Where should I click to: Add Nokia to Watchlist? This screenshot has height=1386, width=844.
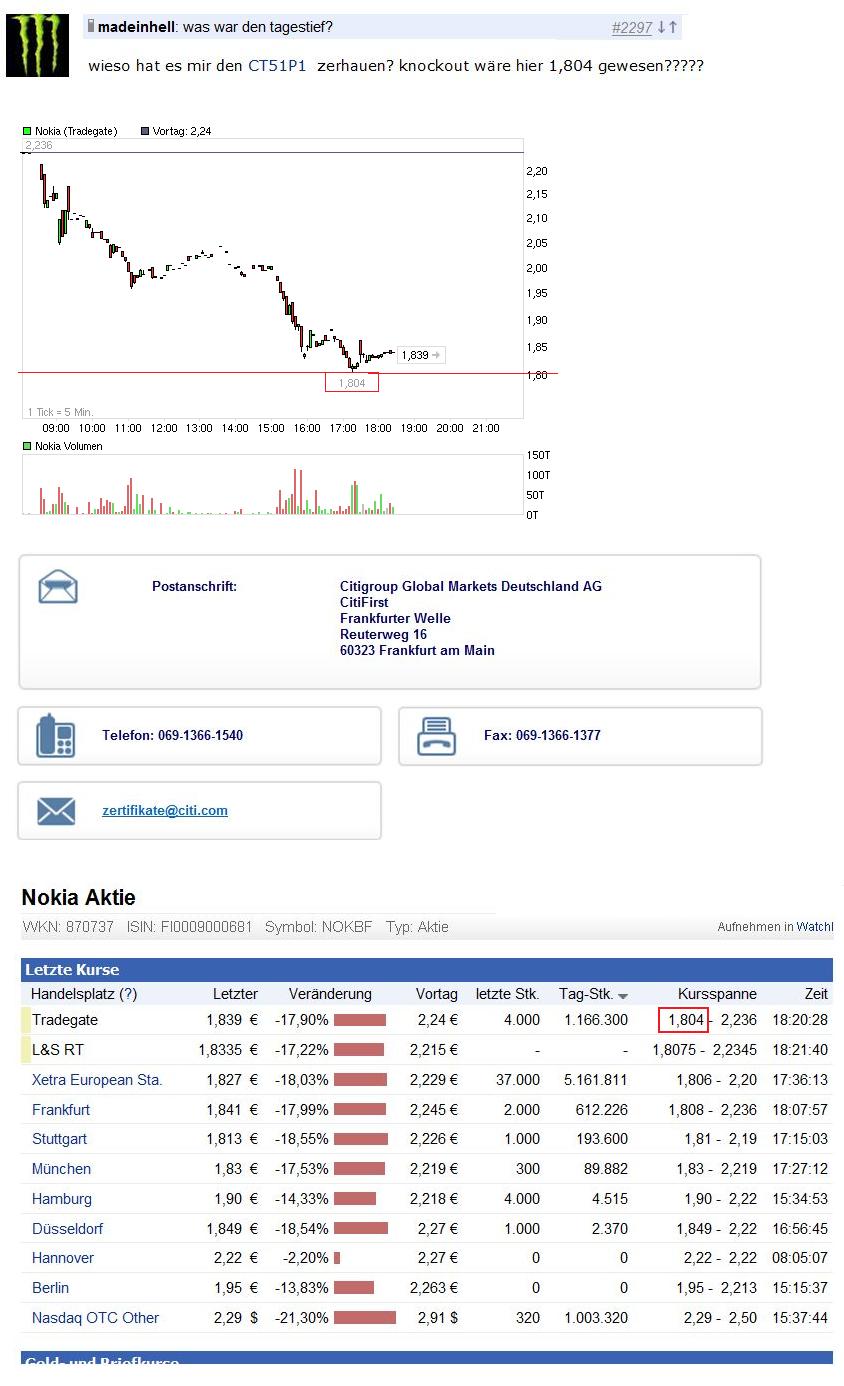(814, 927)
